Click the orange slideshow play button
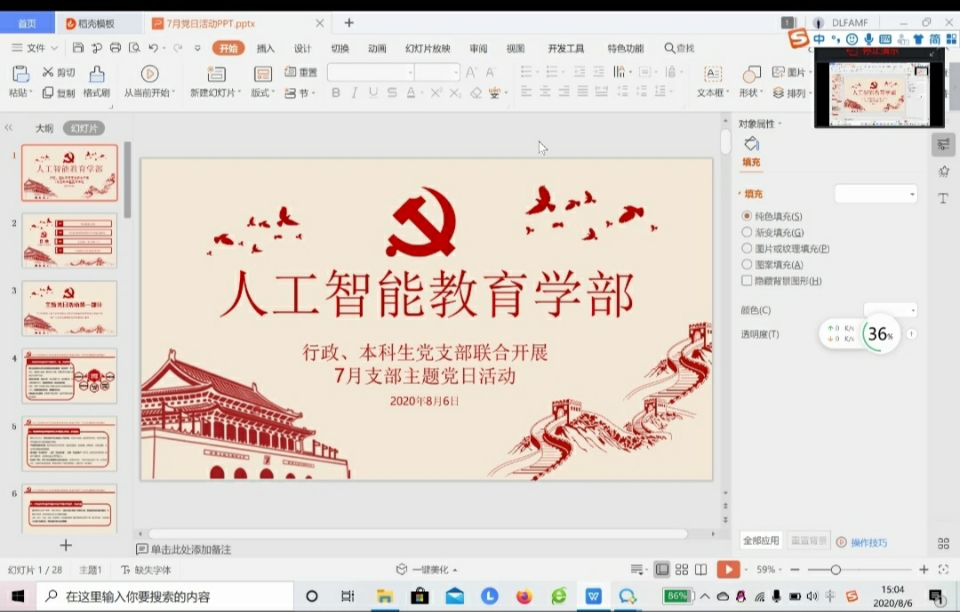Viewport: 960px width, 612px height. coord(728,570)
